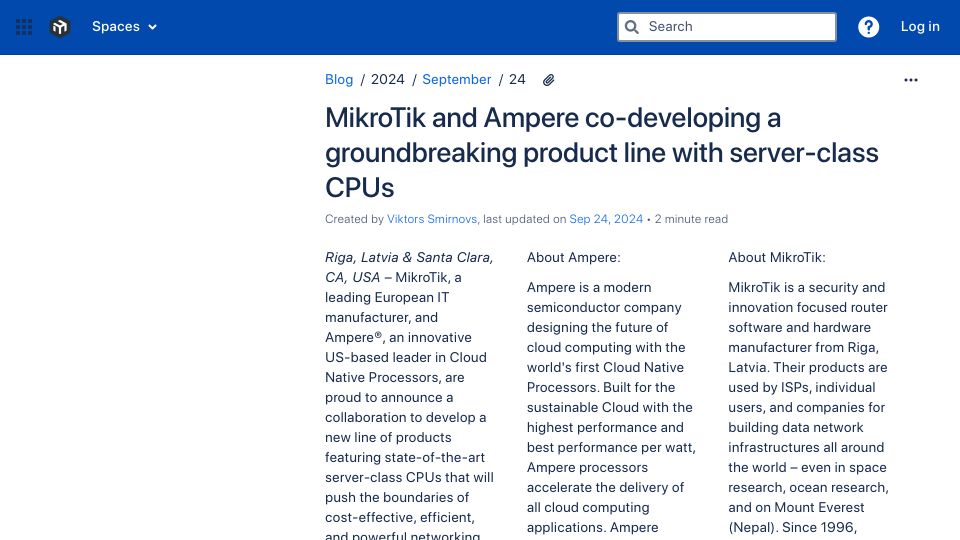Open the Blog breadcrumb link
This screenshot has width=960, height=540.
(339, 80)
